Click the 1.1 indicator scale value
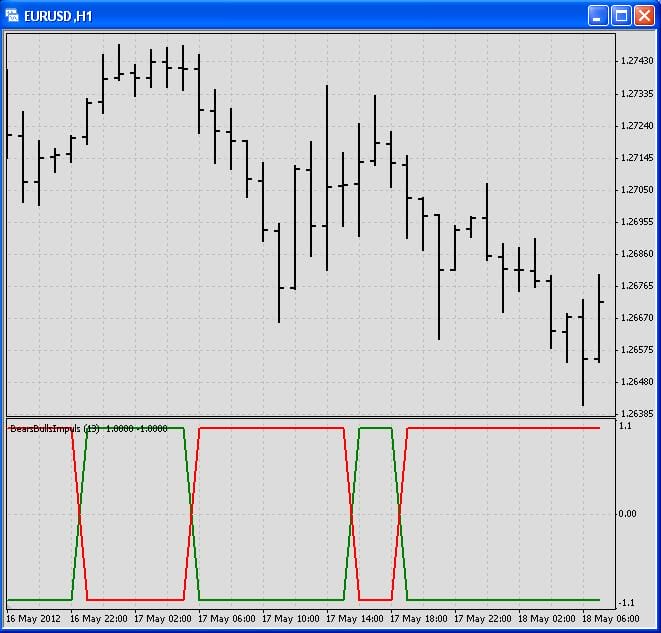 pos(627,426)
